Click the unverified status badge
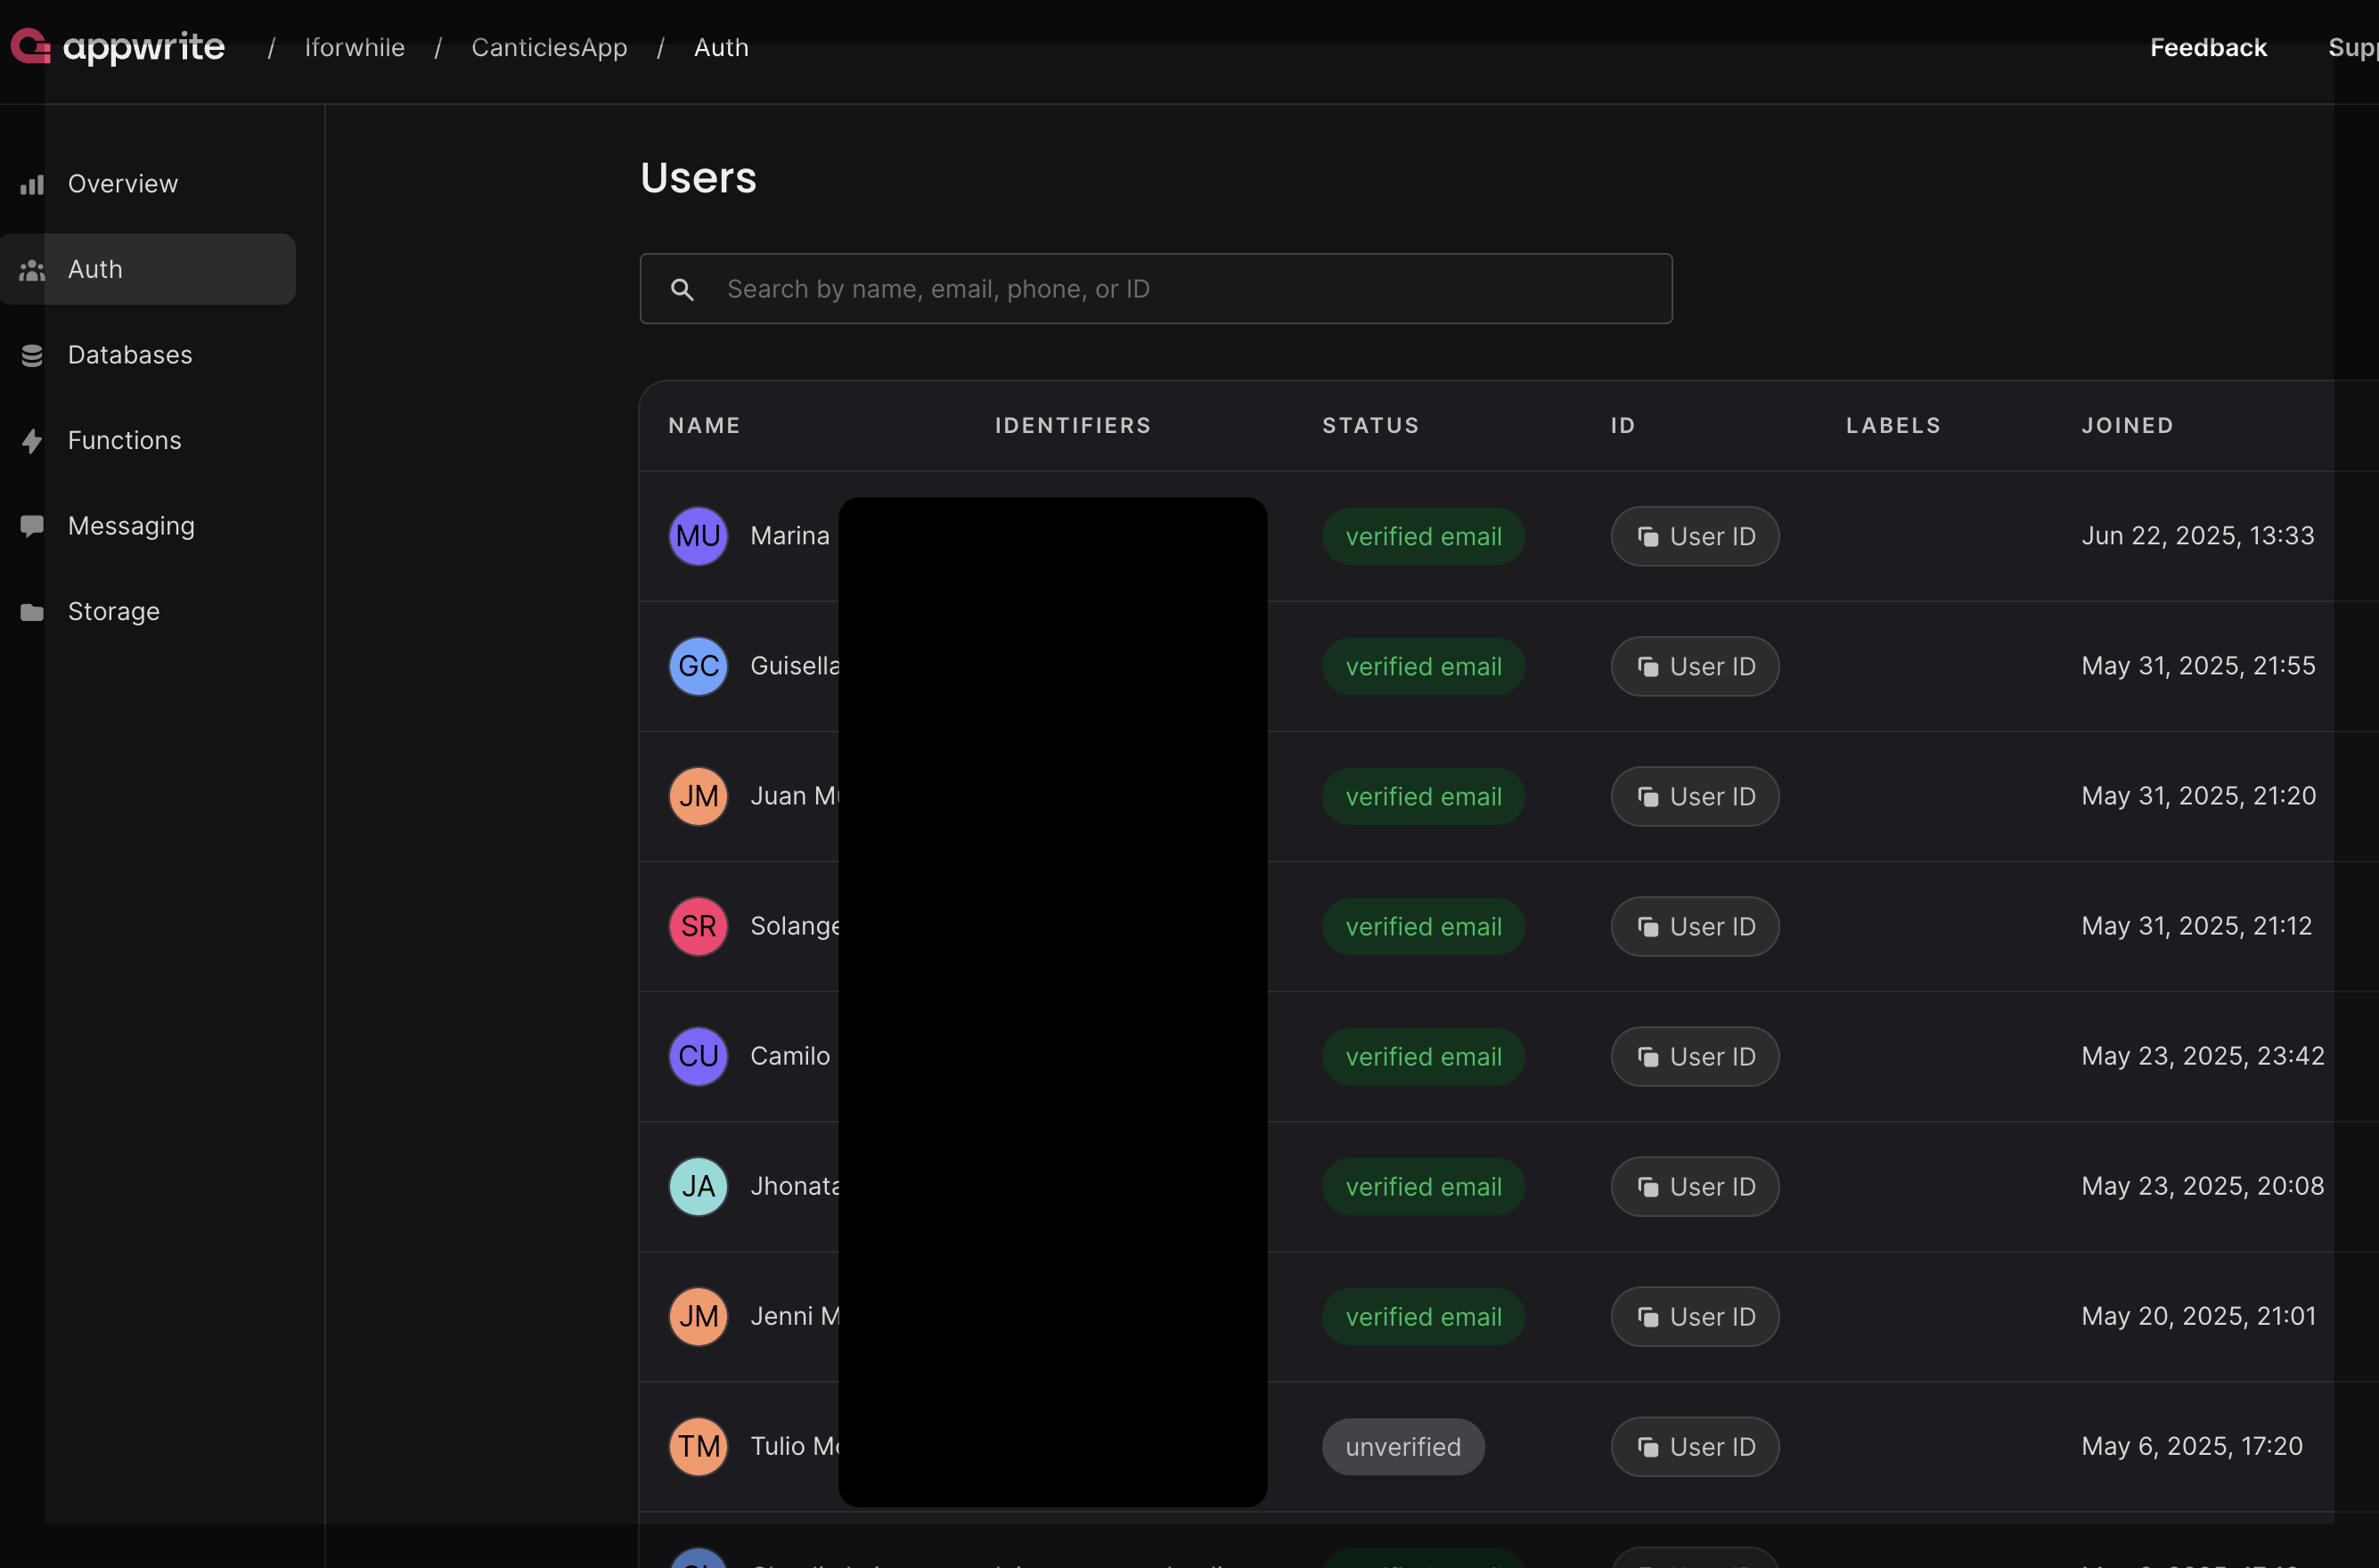Screen dimensions: 2379x1568 coord(1402,1446)
